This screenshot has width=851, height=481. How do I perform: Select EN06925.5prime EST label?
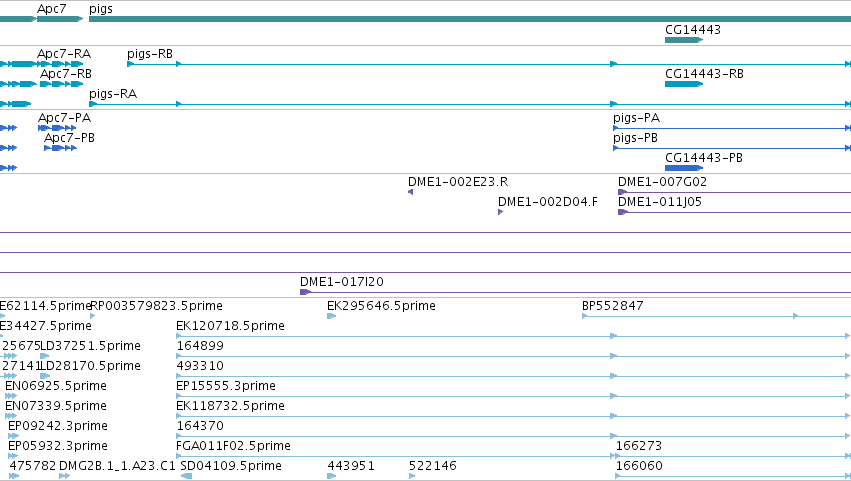click(56, 387)
